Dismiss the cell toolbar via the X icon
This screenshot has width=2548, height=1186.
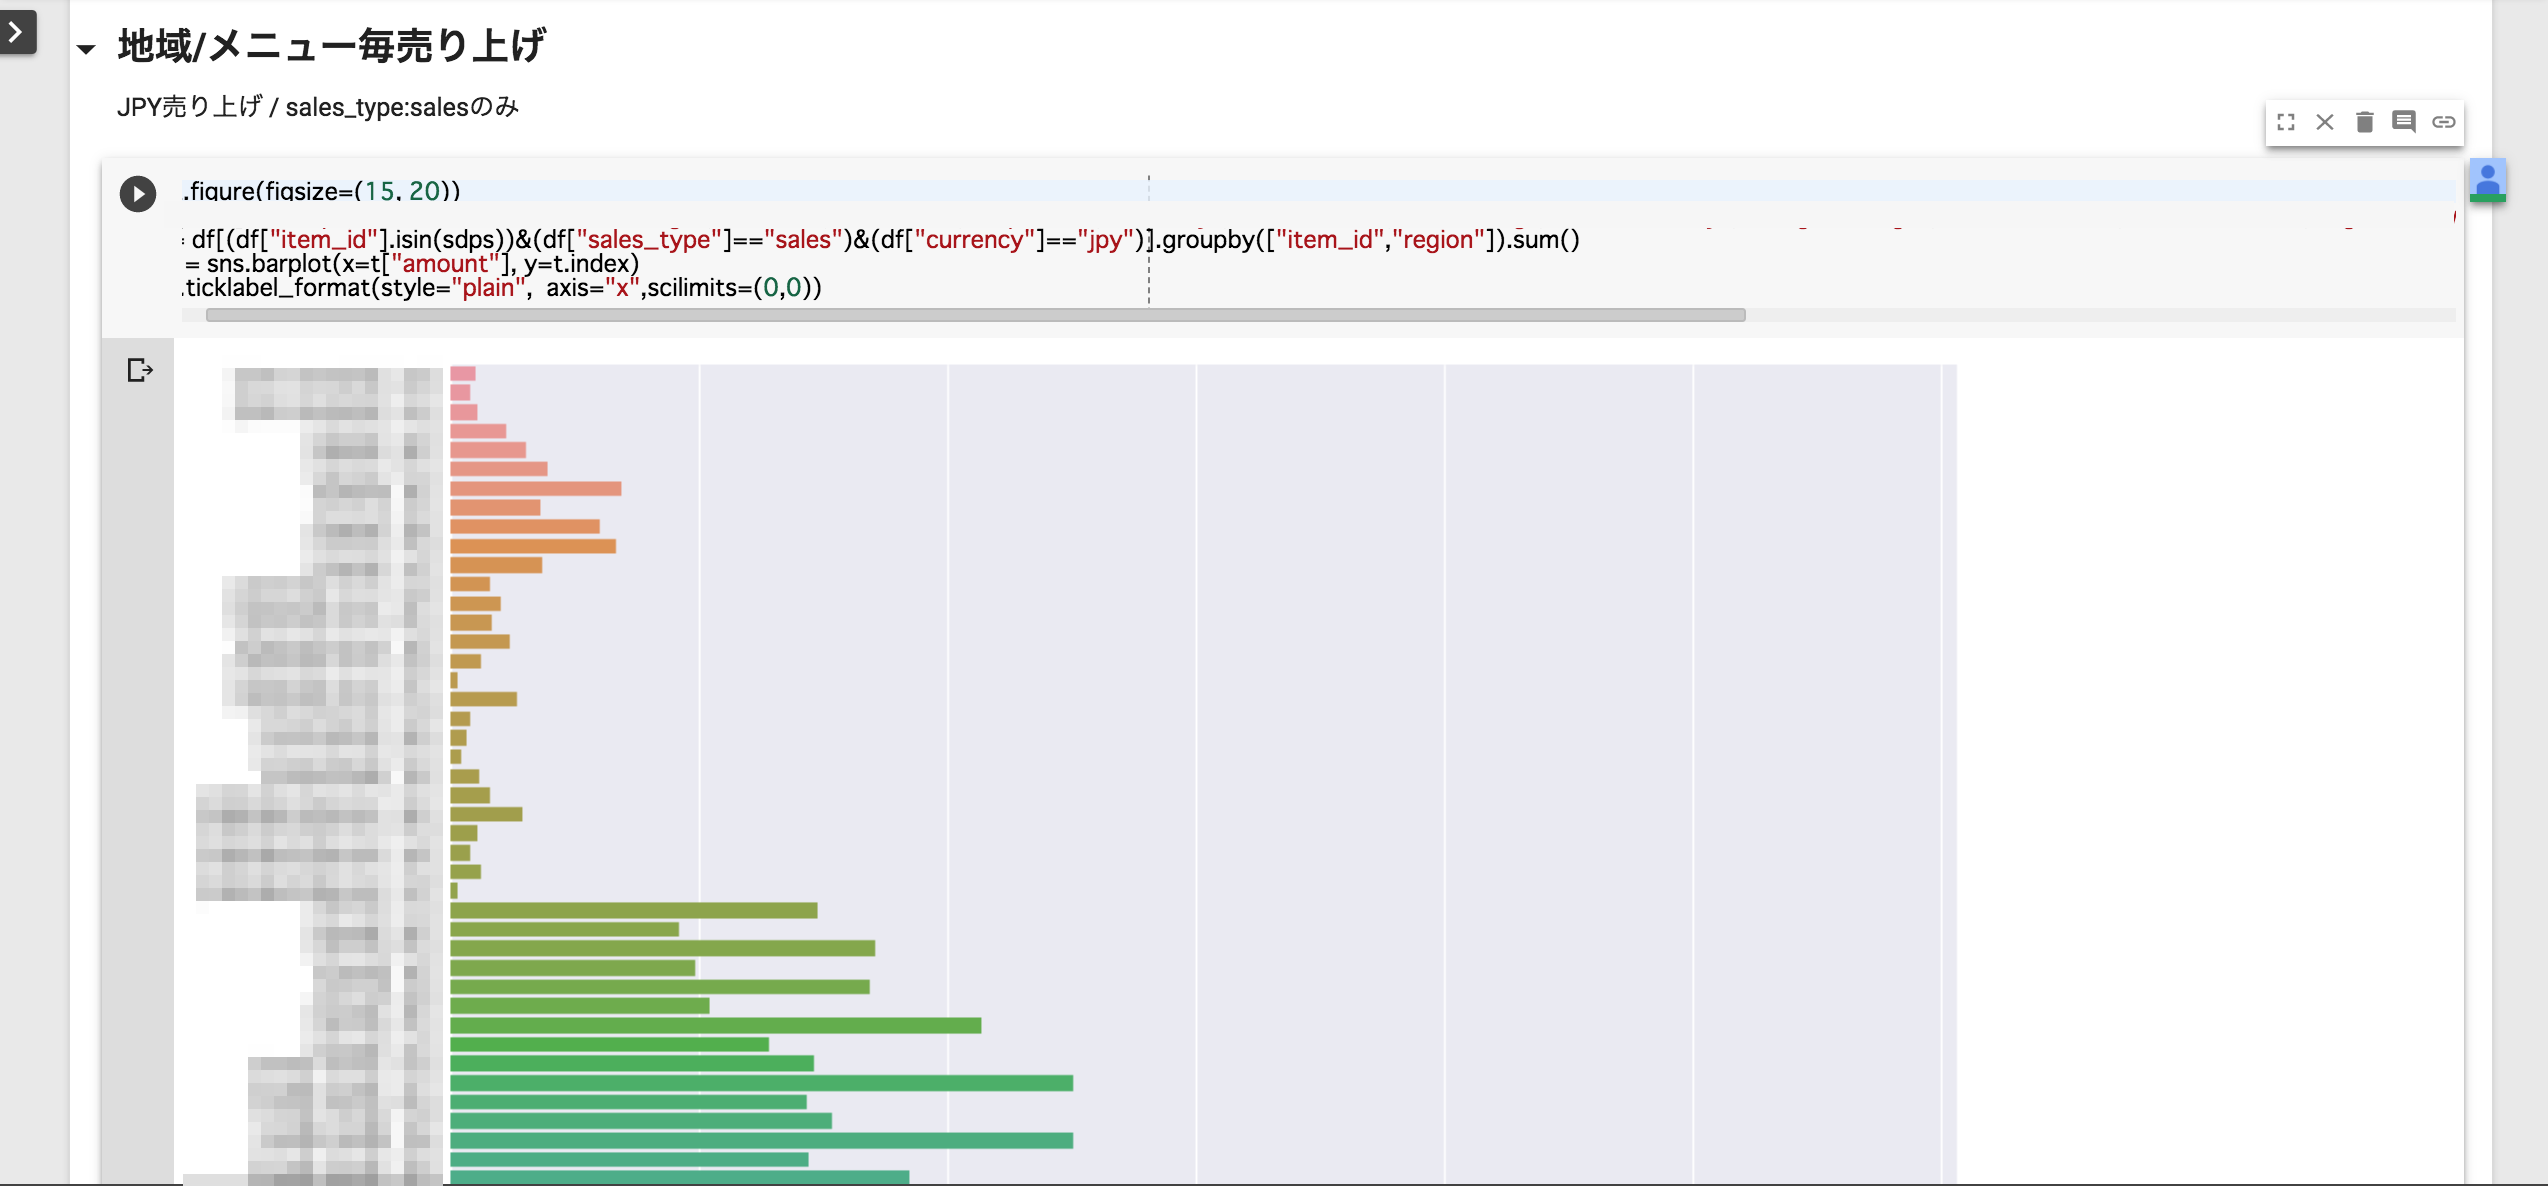click(2326, 121)
